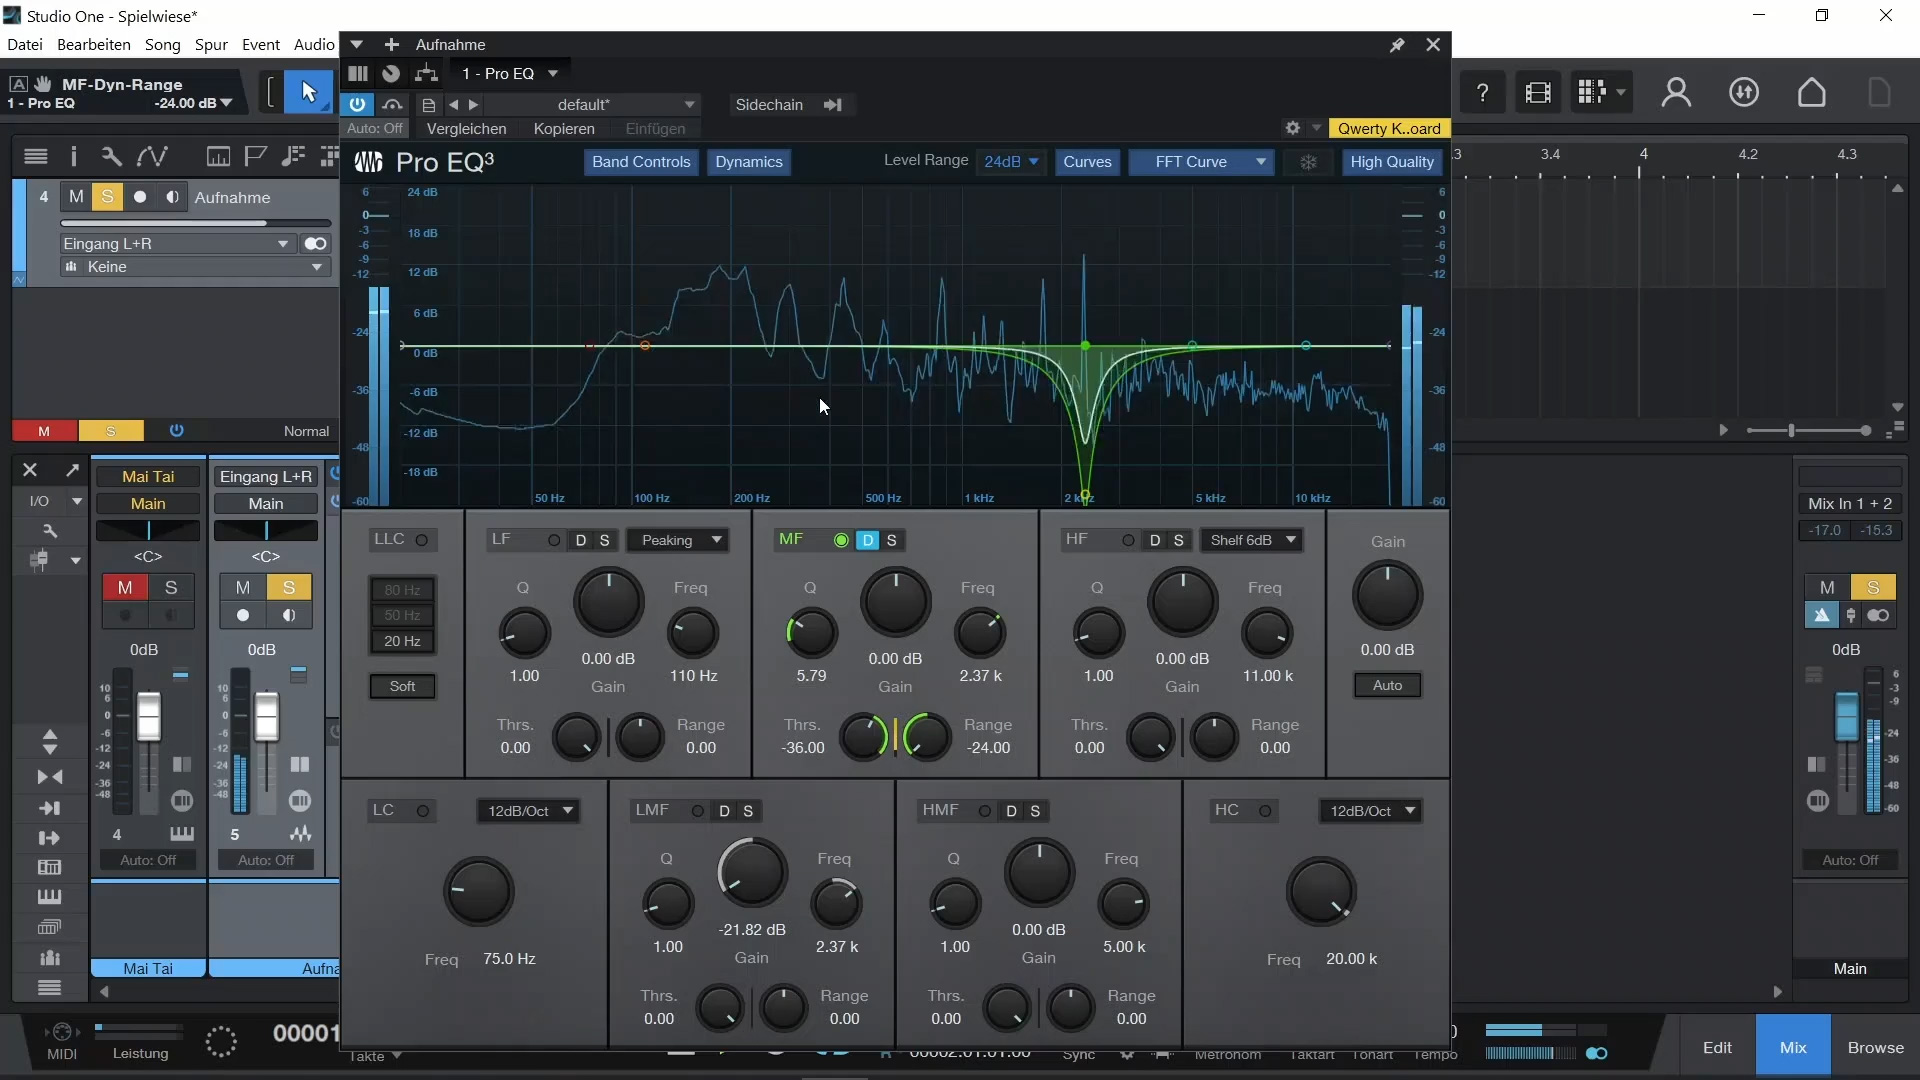Click plugin channel editor columns icon

click(358, 73)
